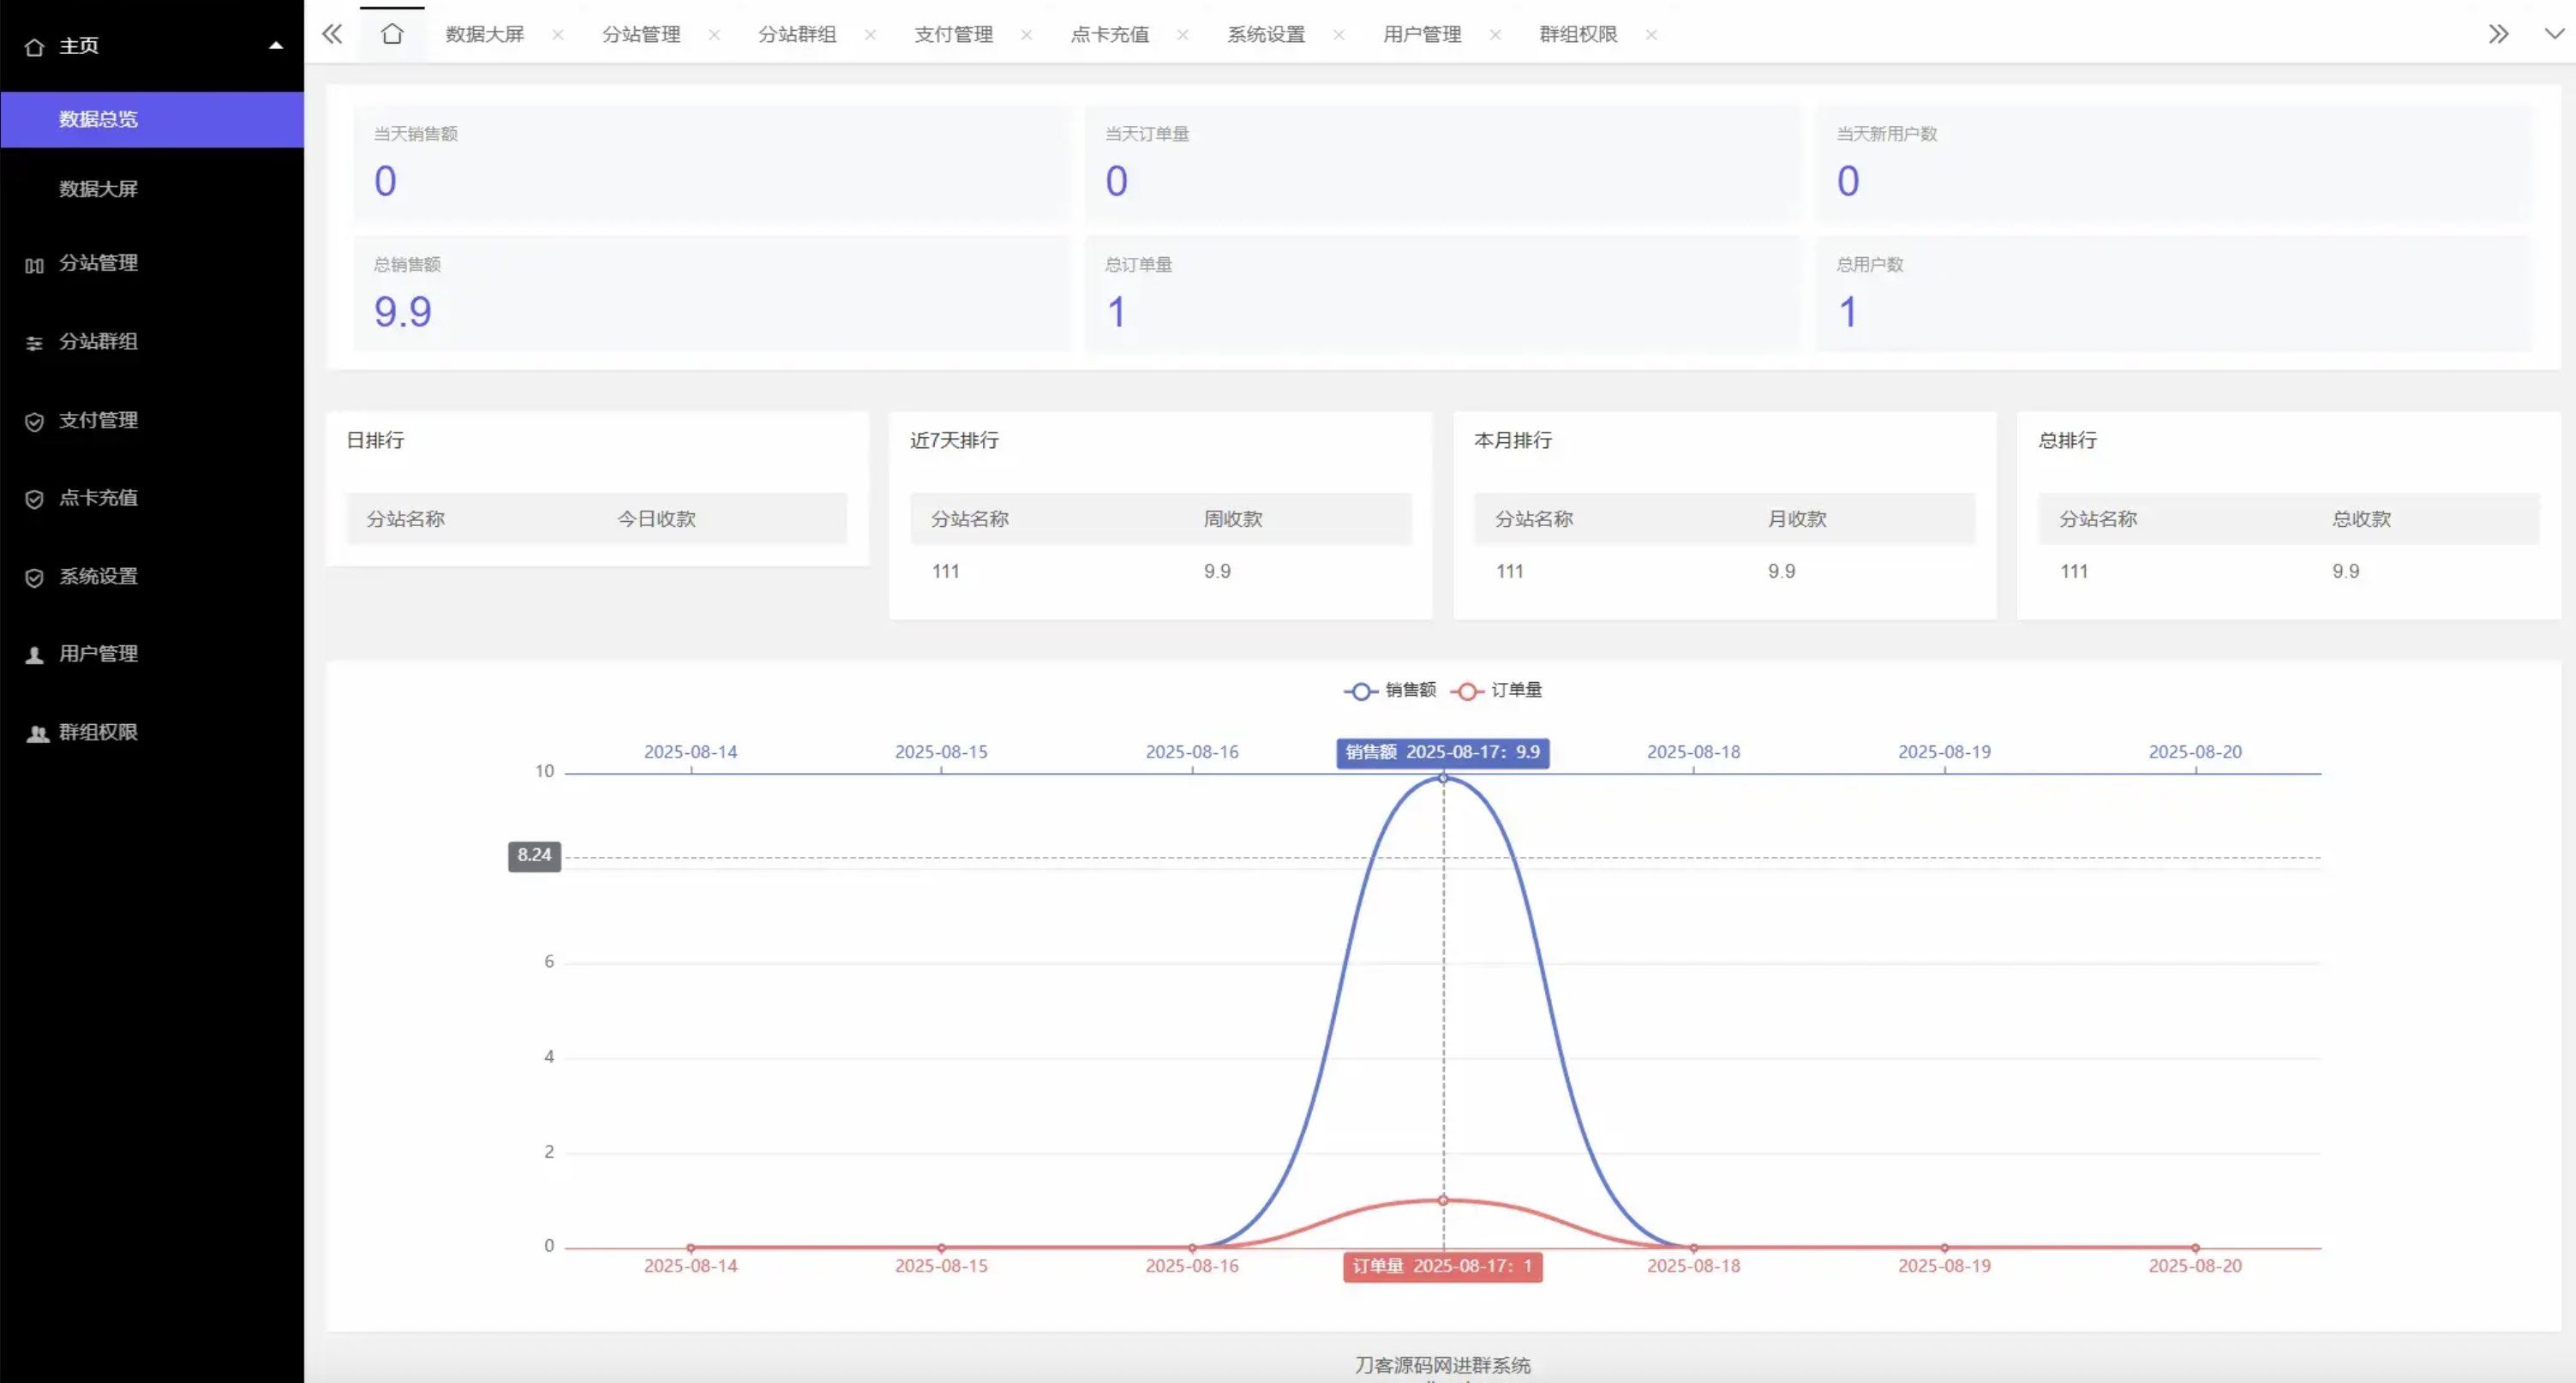Close the 群组权限 tab
The image size is (2576, 1383).
click(x=1651, y=35)
